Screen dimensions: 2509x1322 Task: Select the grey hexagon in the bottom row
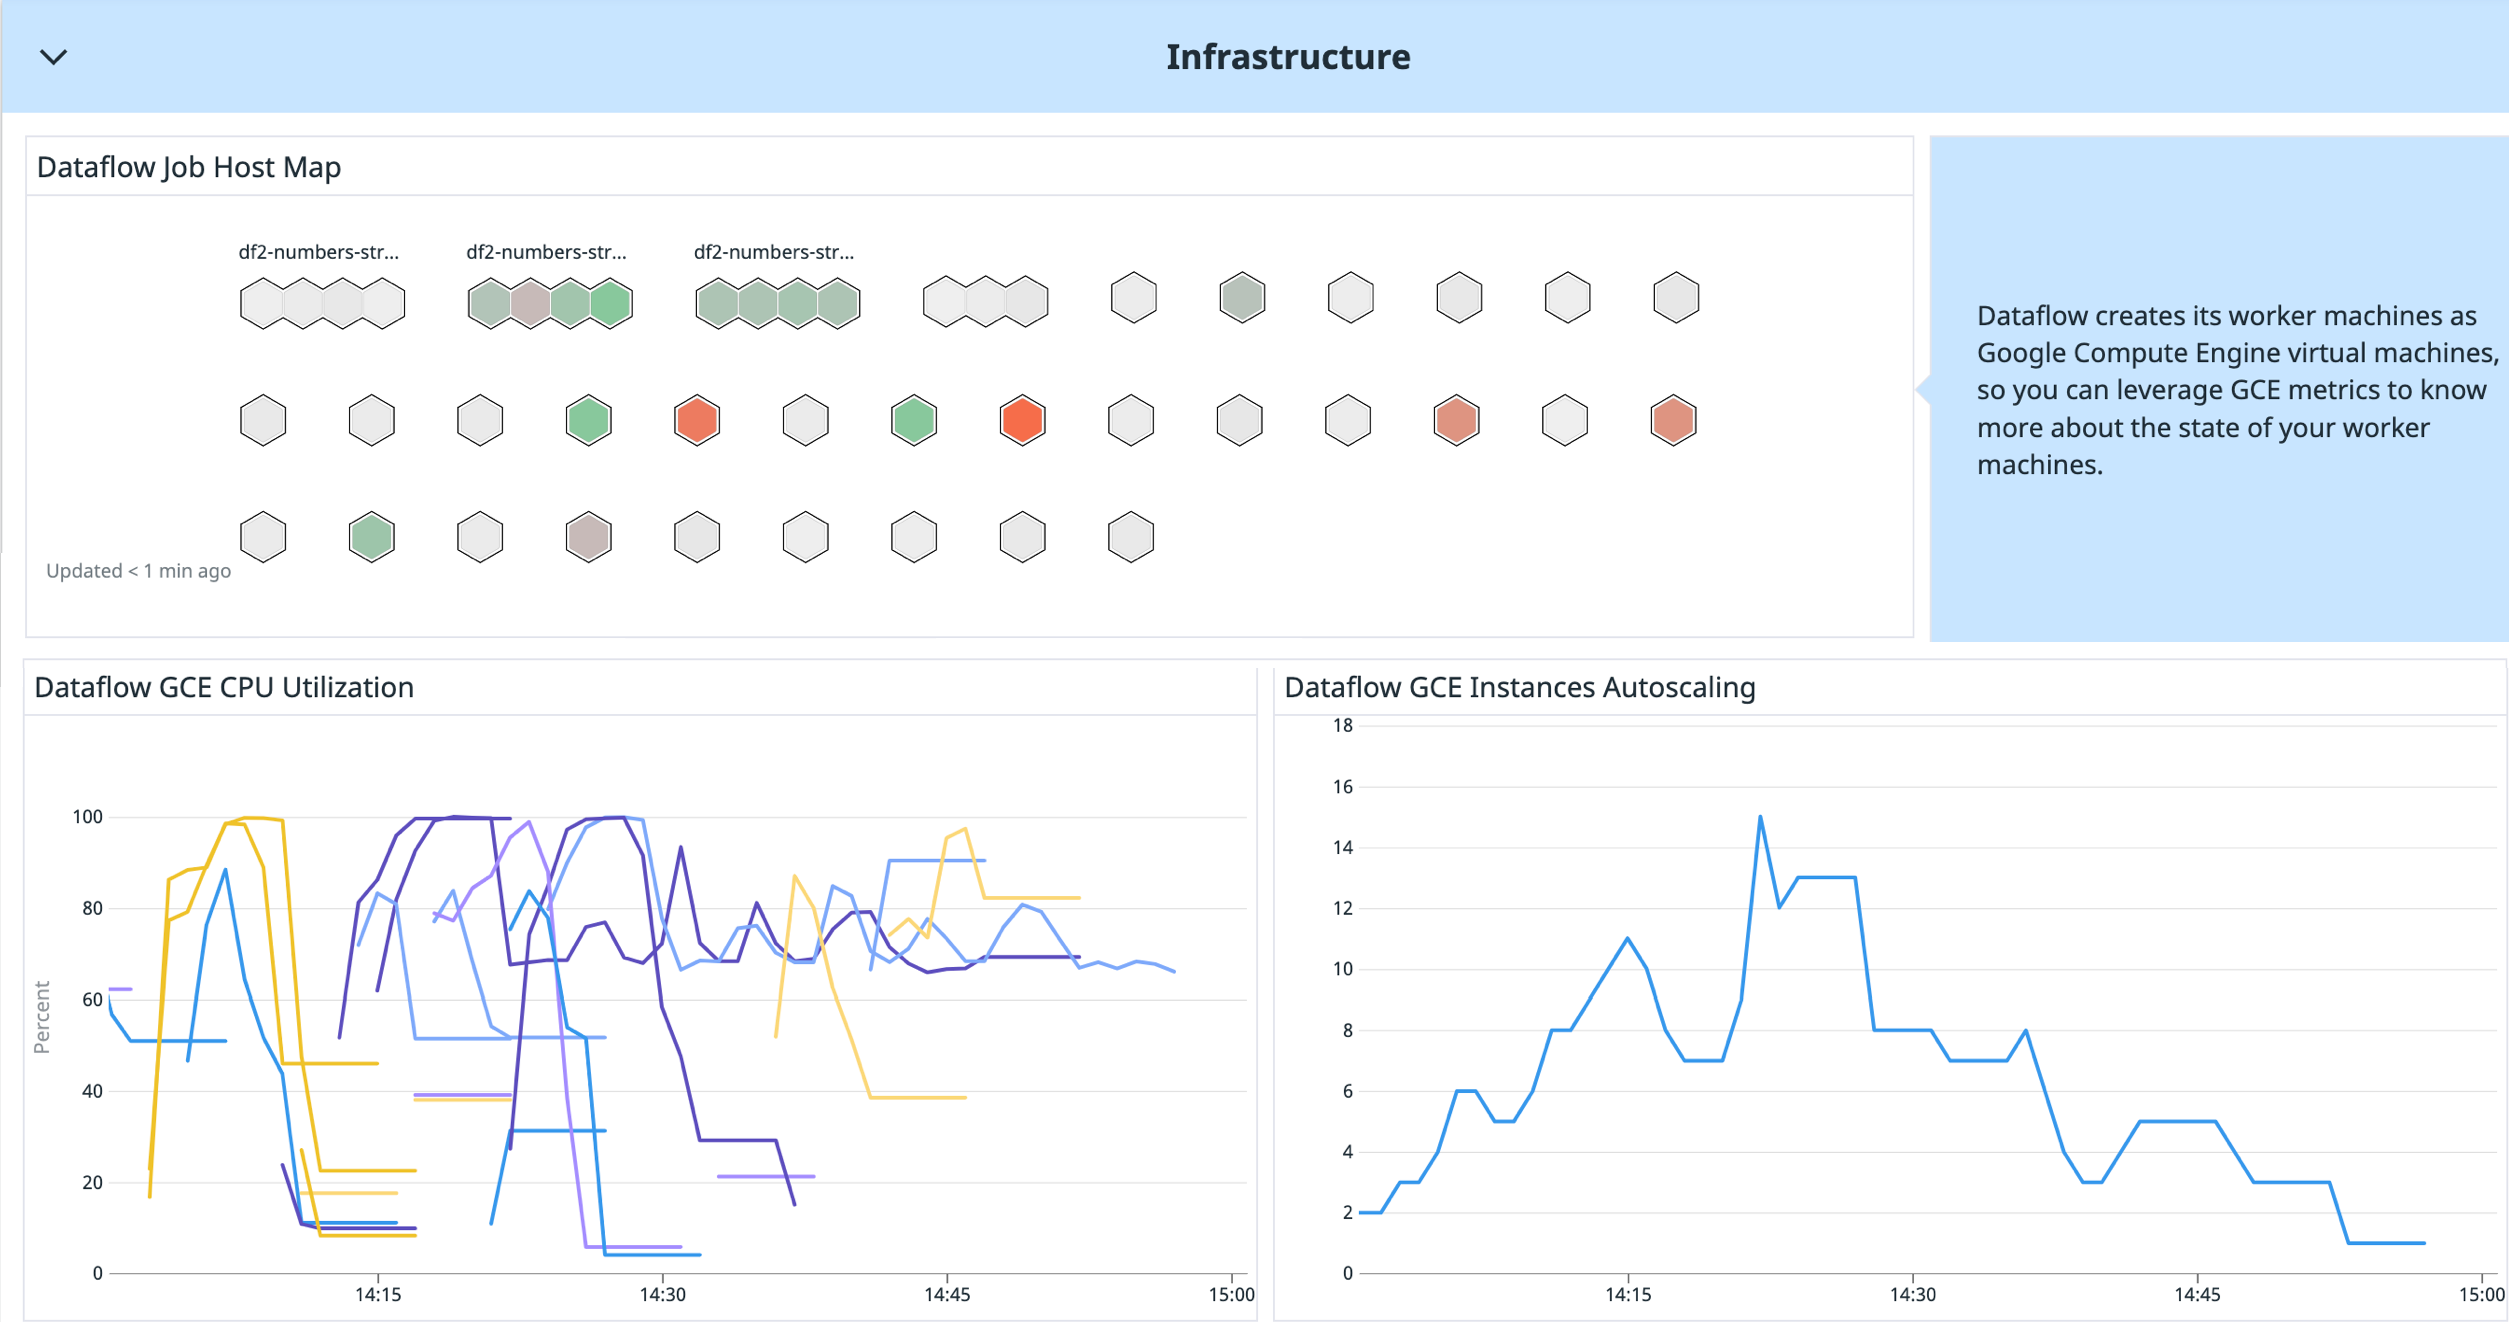point(262,536)
